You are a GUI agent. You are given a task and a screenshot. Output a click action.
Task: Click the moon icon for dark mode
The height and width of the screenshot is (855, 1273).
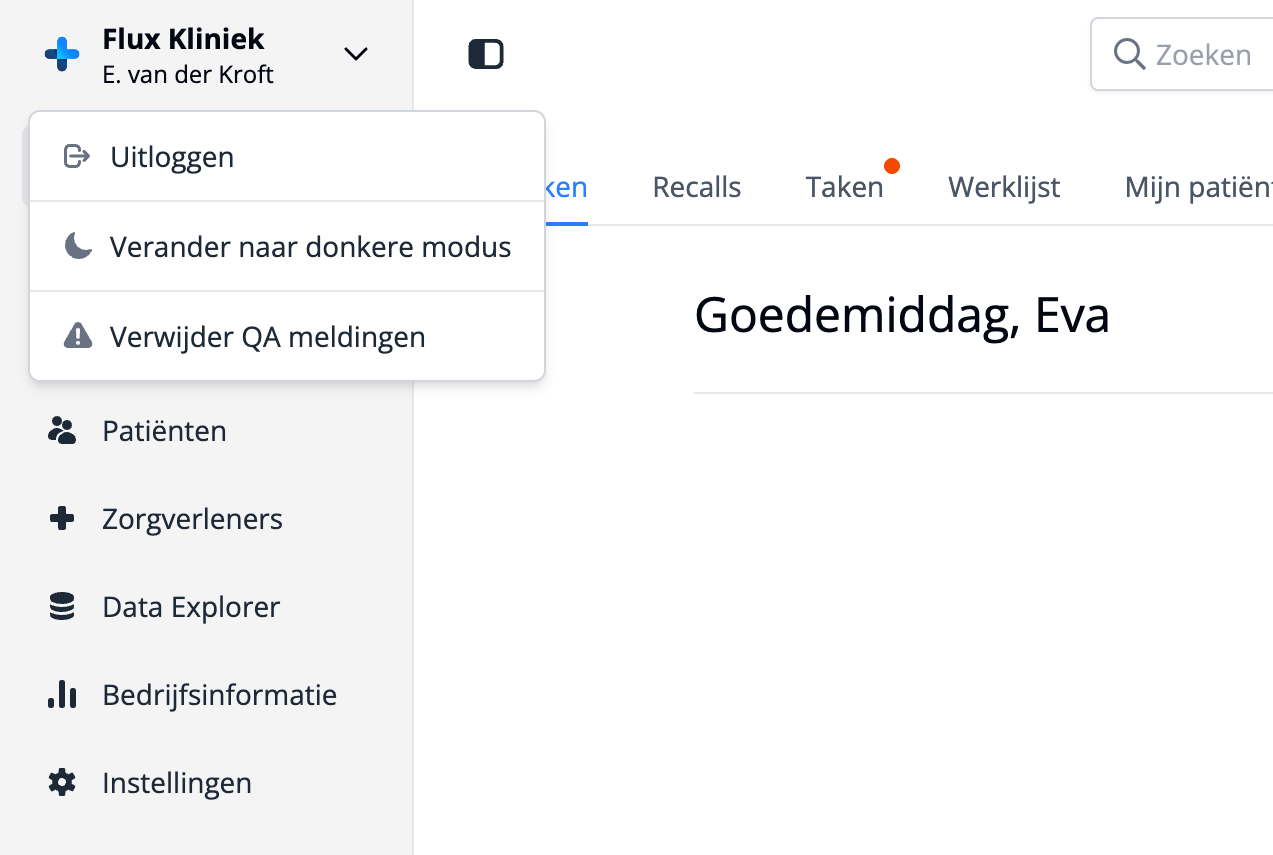click(77, 246)
